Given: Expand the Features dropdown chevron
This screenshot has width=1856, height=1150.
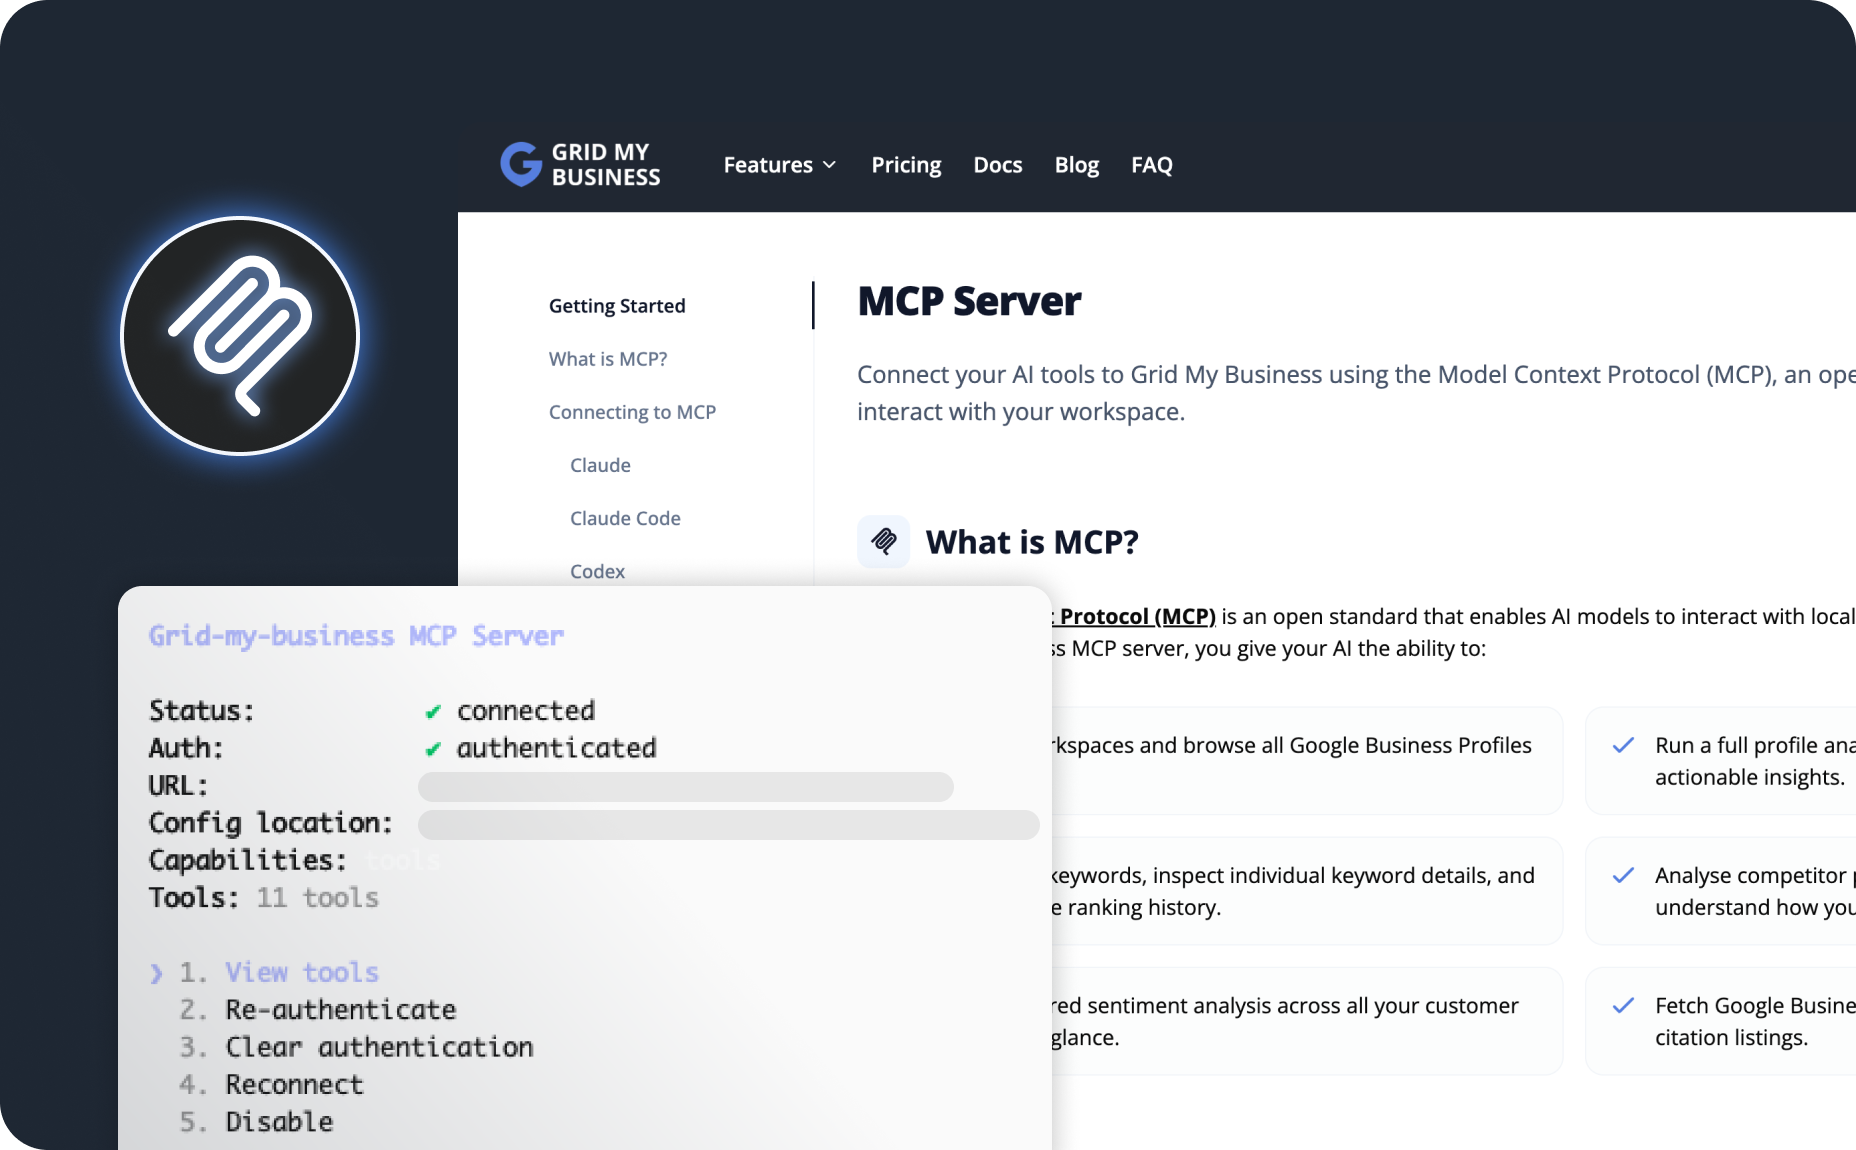Looking at the screenshot, I should pos(829,165).
